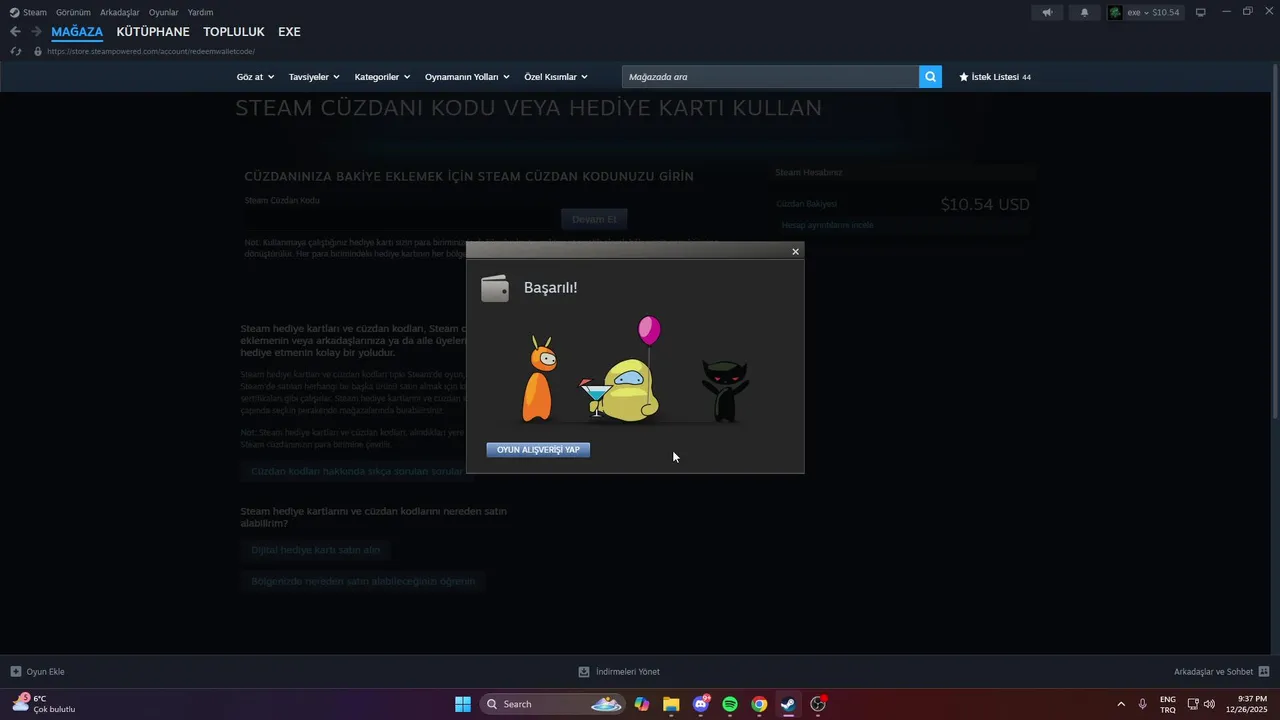This screenshot has height=720, width=1280.
Task: Open File Explorer from taskbar
Action: click(x=671, y=704)
